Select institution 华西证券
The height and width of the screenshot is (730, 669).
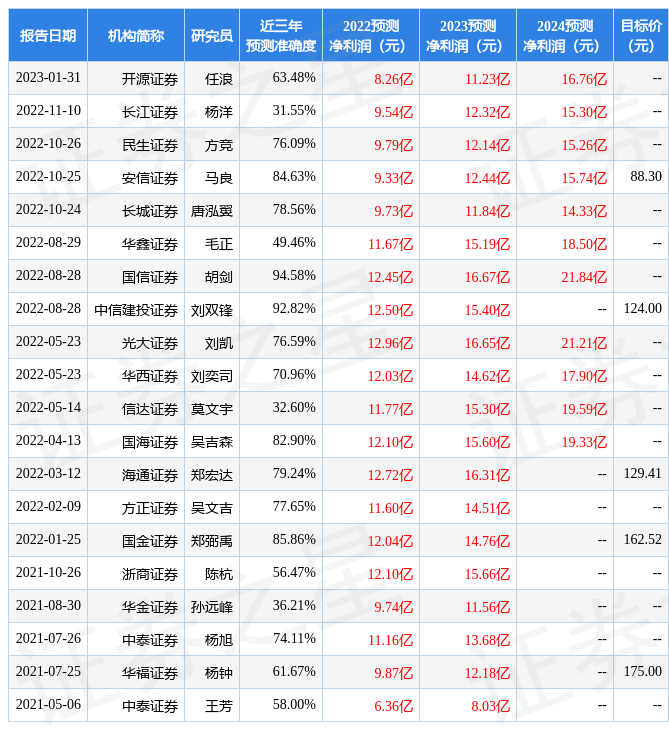tap(150, 376)
